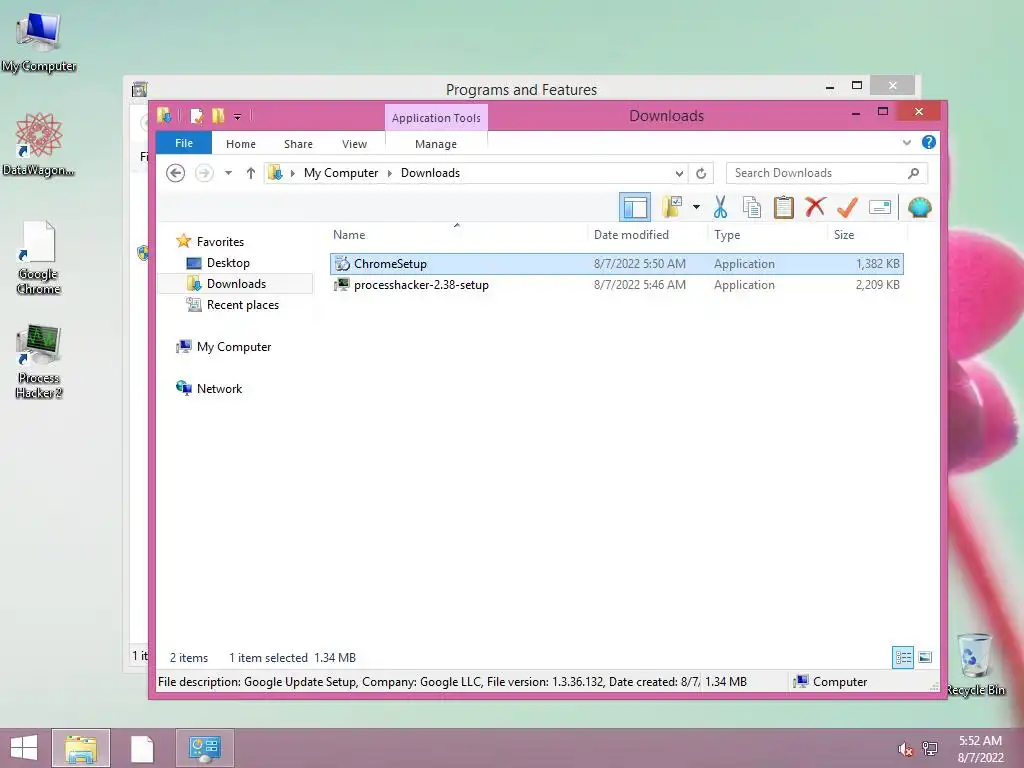The width and height of the screenshot is (1024, 768).
Task: Click File Explorer on the taskbar
Action: click(x=81, y=748)
